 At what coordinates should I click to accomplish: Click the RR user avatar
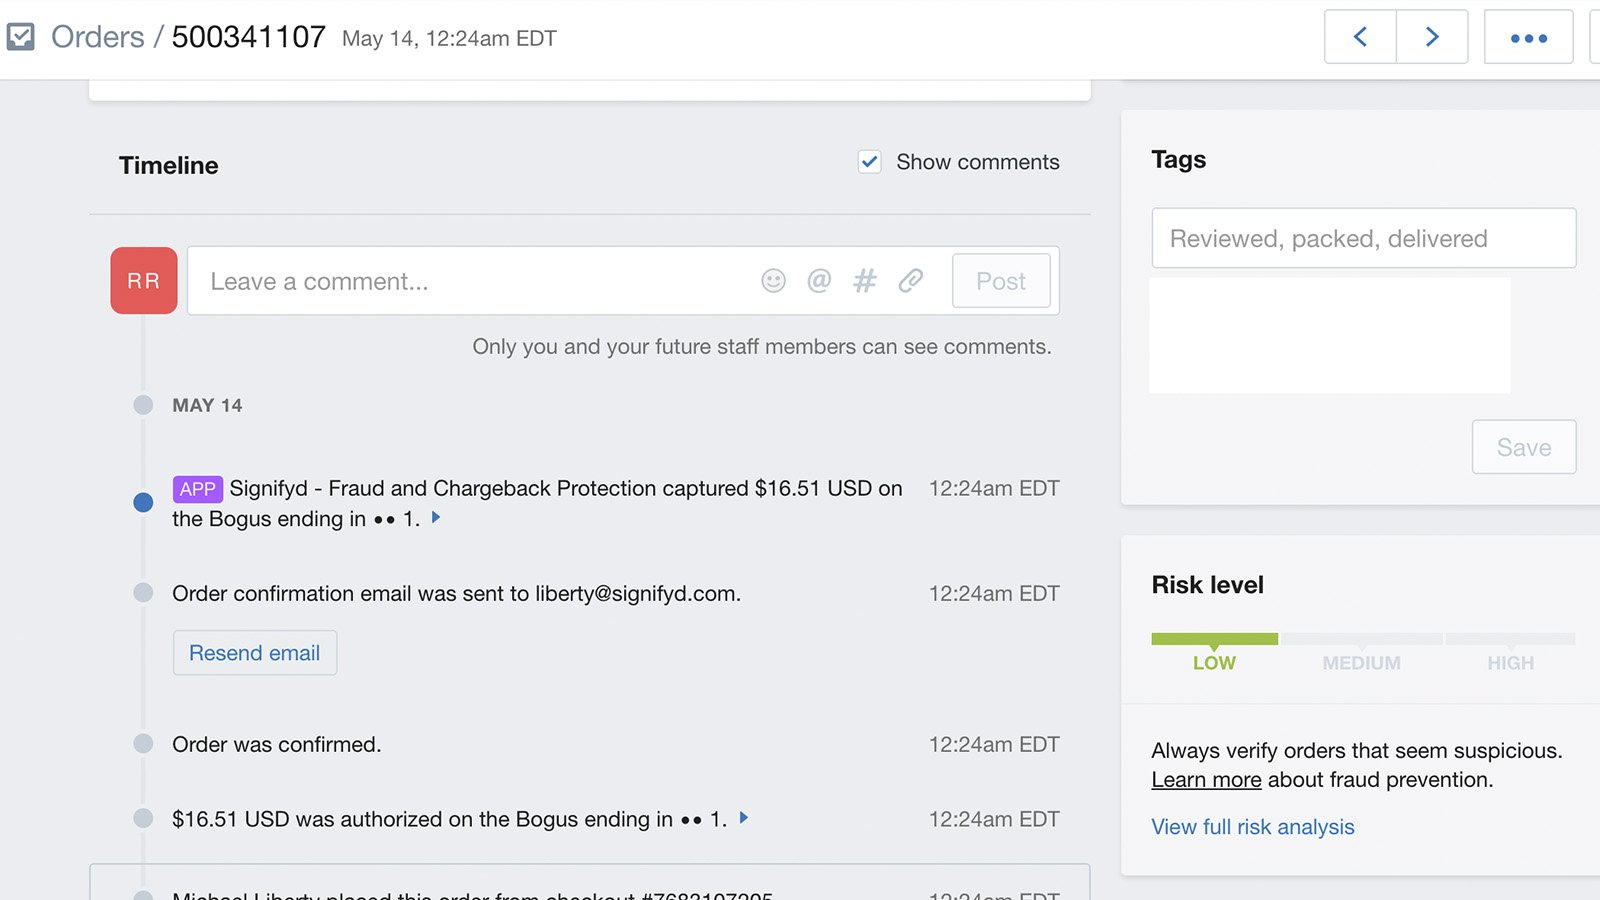click(144, 281)
